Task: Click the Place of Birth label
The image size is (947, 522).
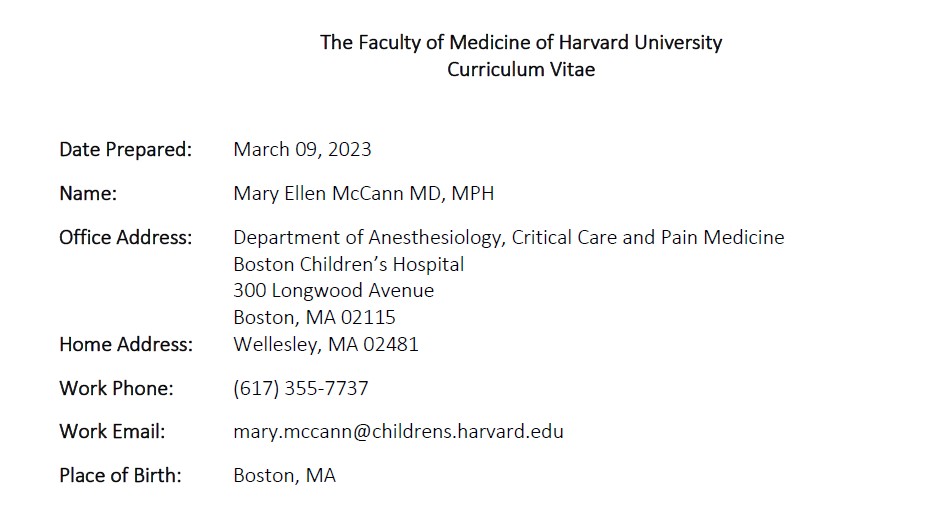Action: pos(120,476)
